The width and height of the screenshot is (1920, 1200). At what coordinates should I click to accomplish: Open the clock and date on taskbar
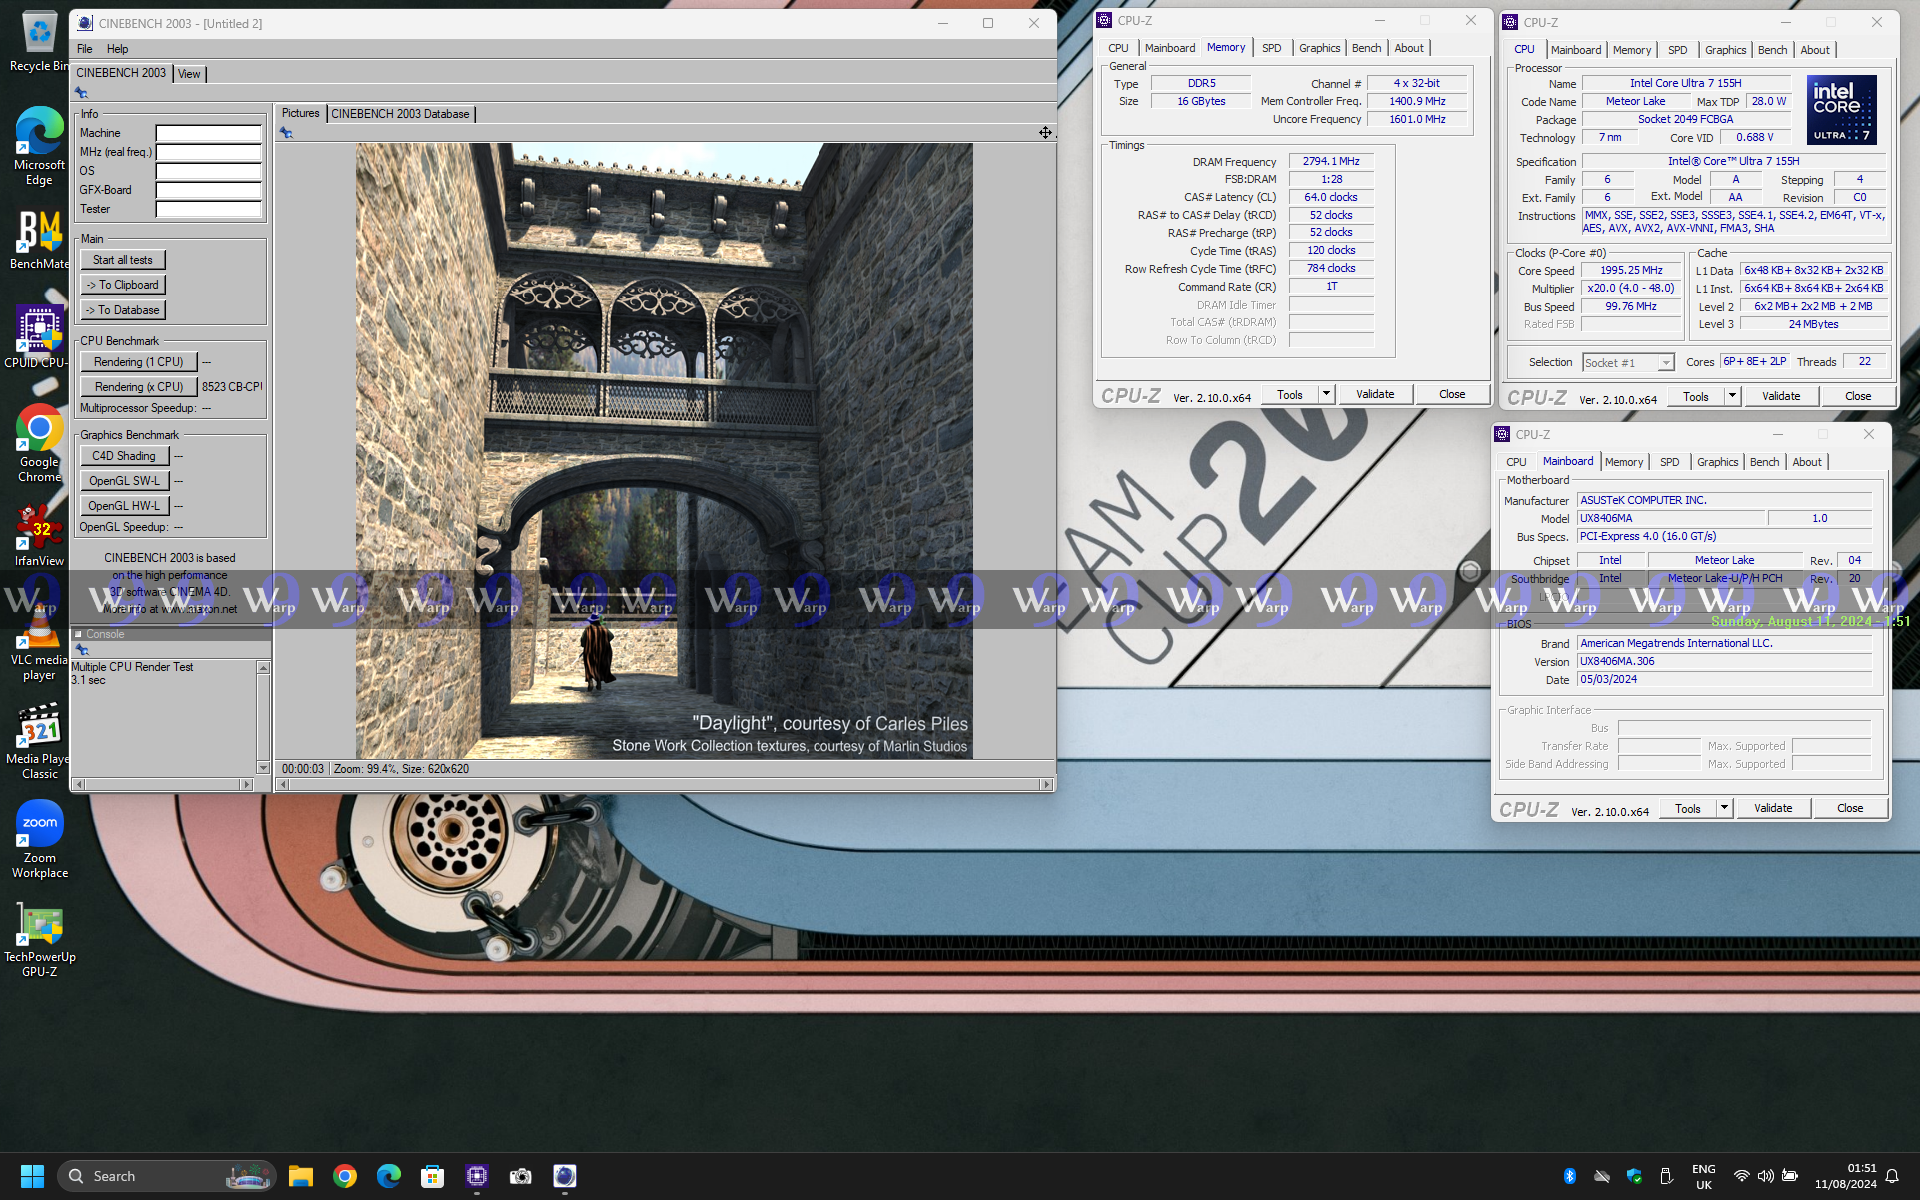point(1846,1176)
